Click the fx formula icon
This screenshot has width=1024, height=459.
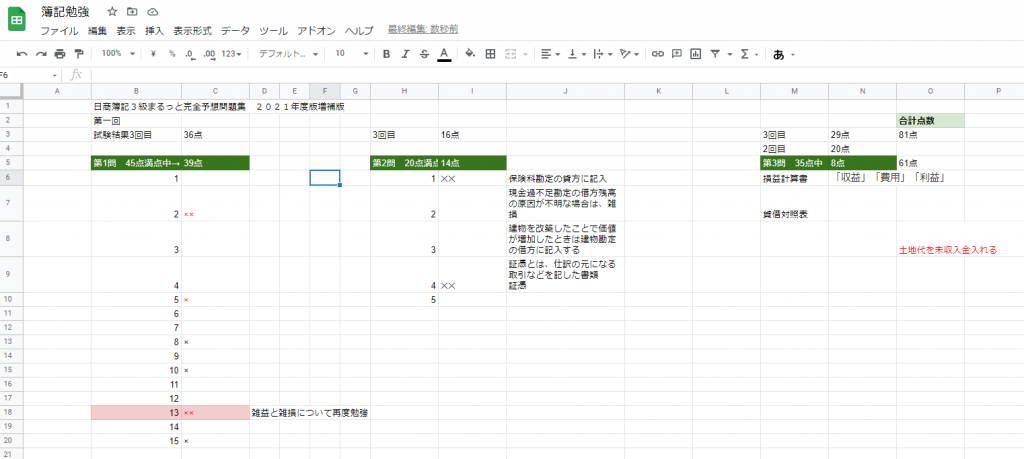tap(76, 74)
